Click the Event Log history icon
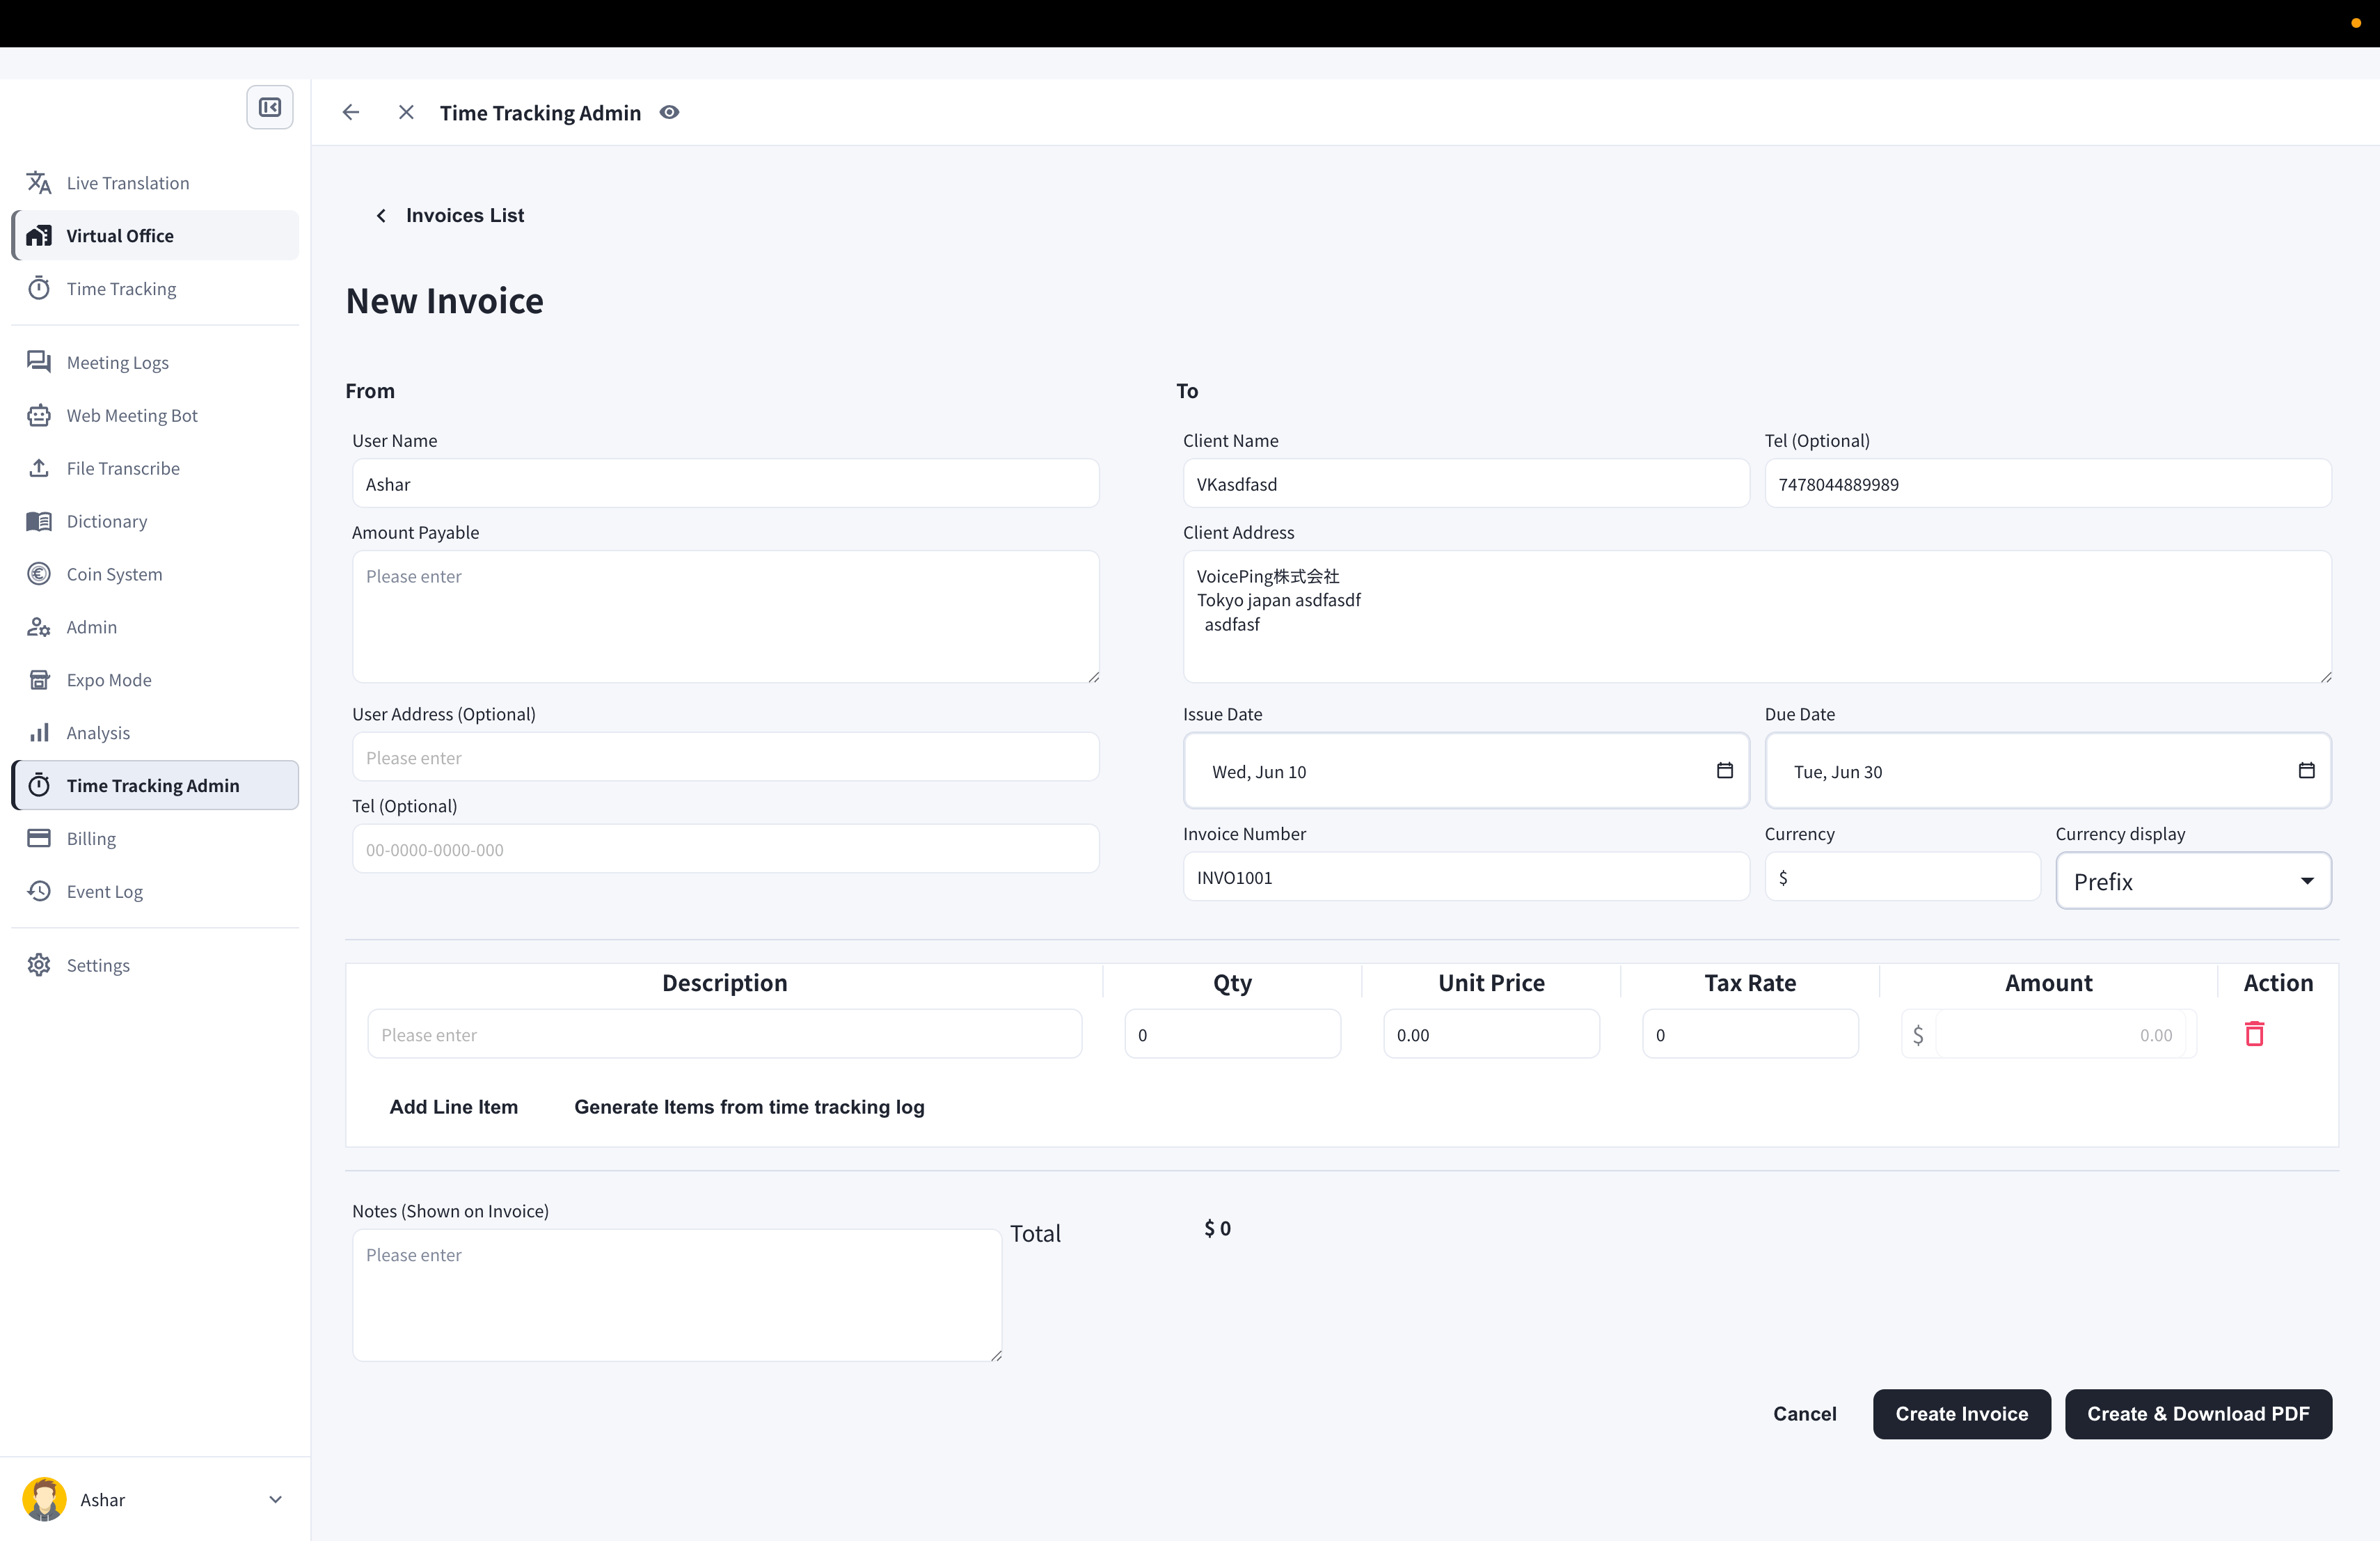 tap(39, 891)
